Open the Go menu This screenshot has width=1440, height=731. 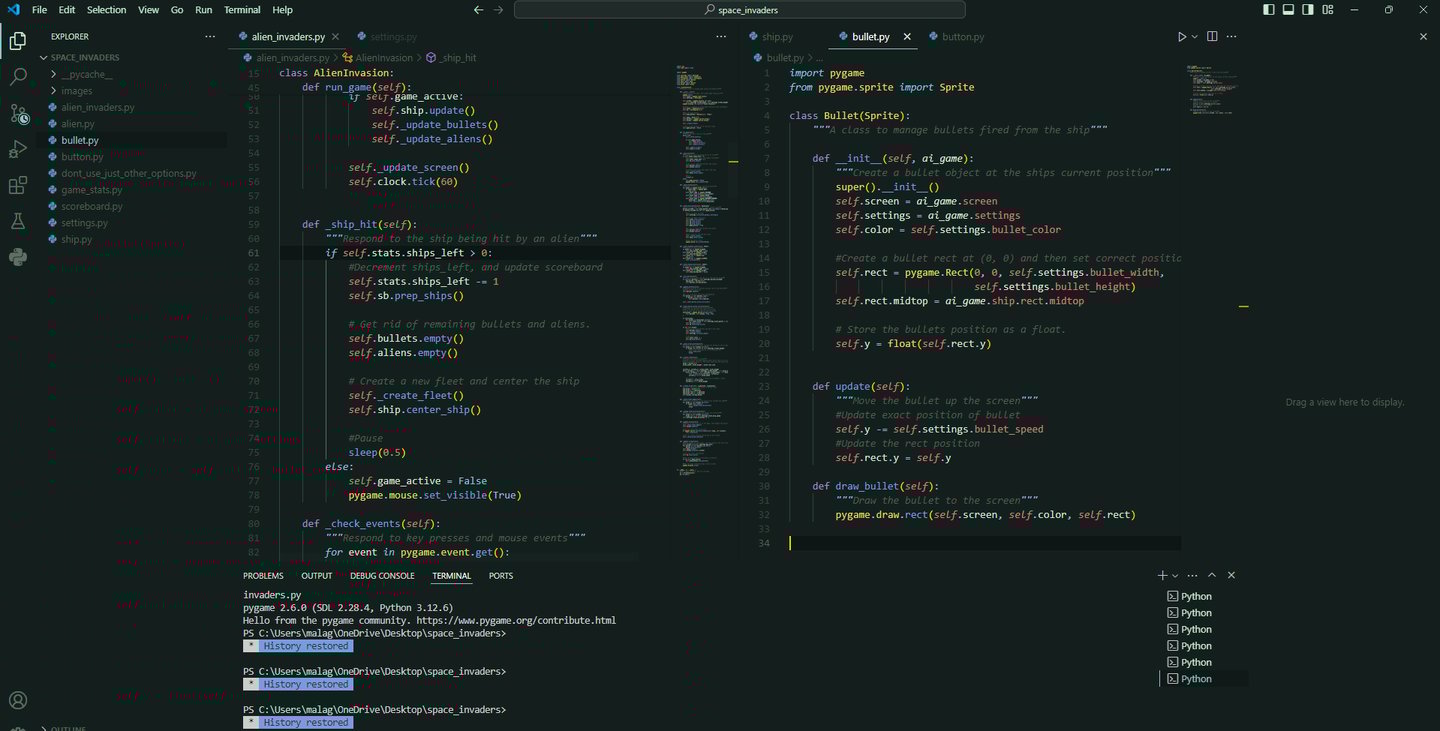[177, 10]
